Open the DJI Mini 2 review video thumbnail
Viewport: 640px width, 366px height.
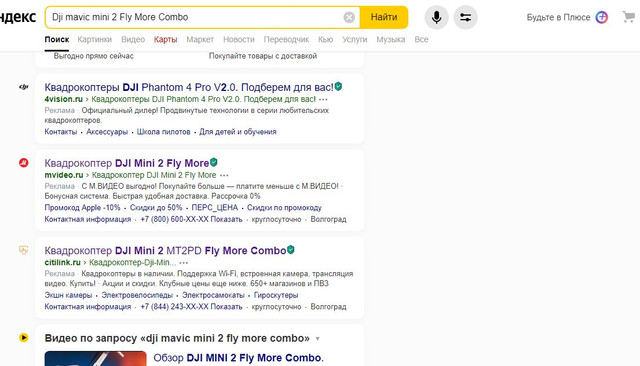(x=96, y=358)
